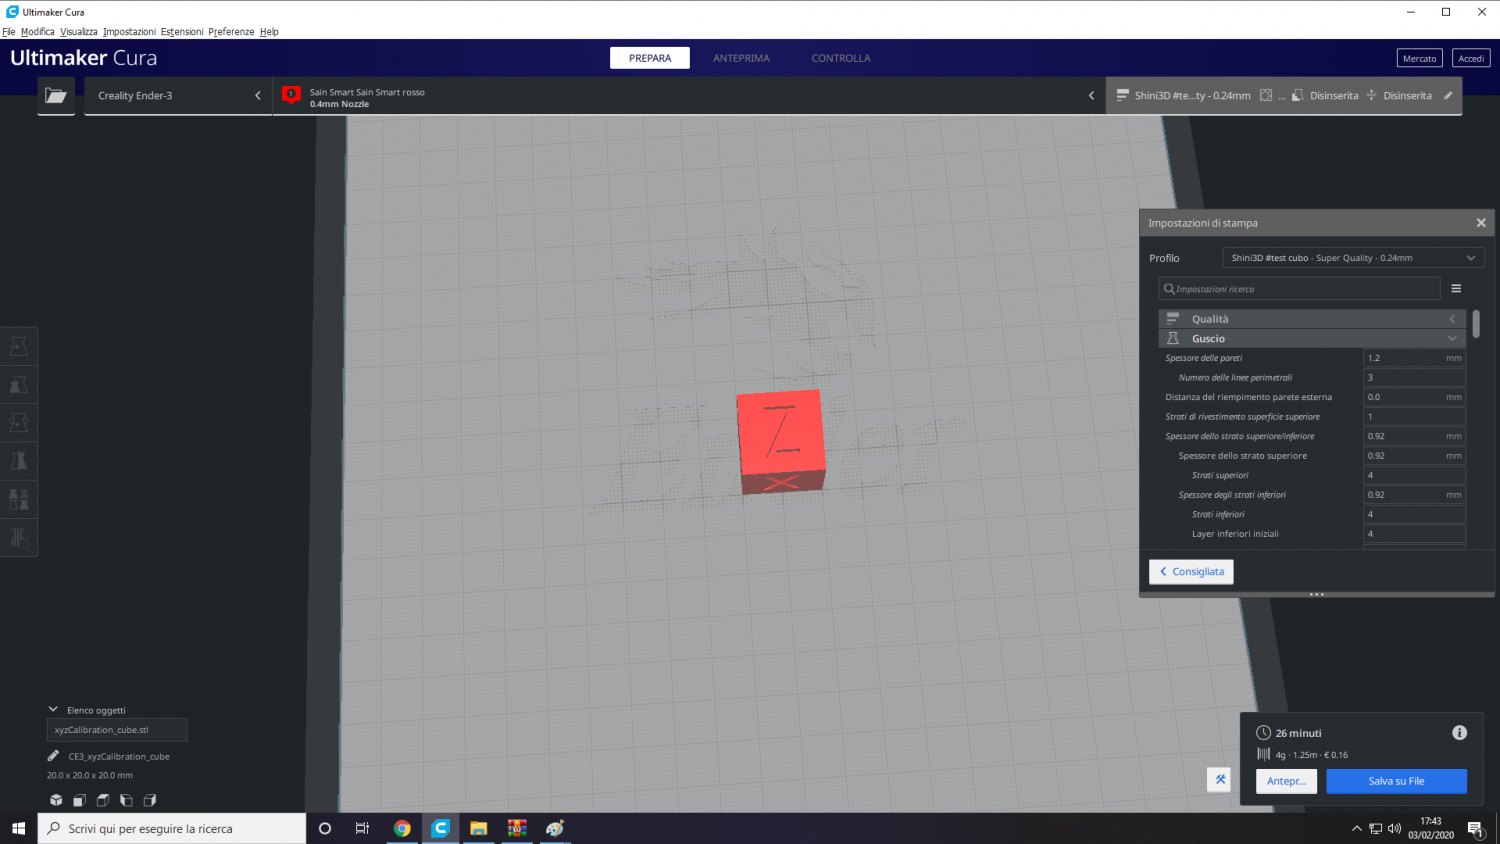Viewport: 1500px width, 844px height.
Task: Open the Sain Smart rosso material selector
Action: click(689, 96)
